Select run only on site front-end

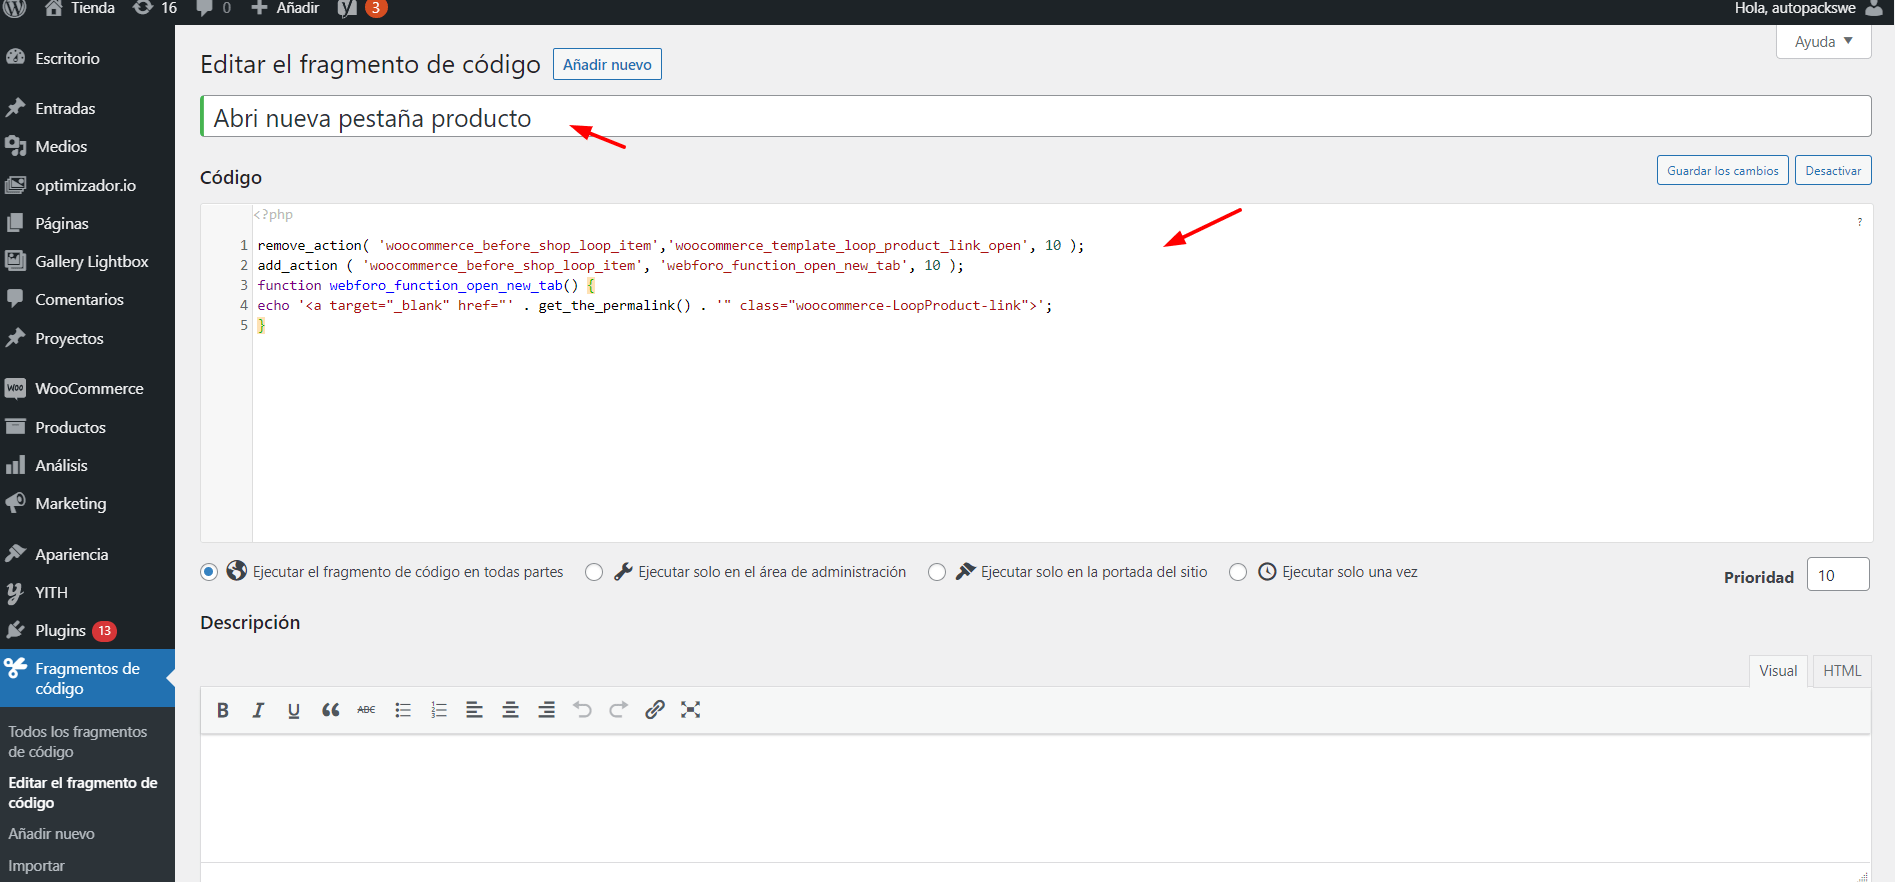pyautogui.click(x=937, y=572)
